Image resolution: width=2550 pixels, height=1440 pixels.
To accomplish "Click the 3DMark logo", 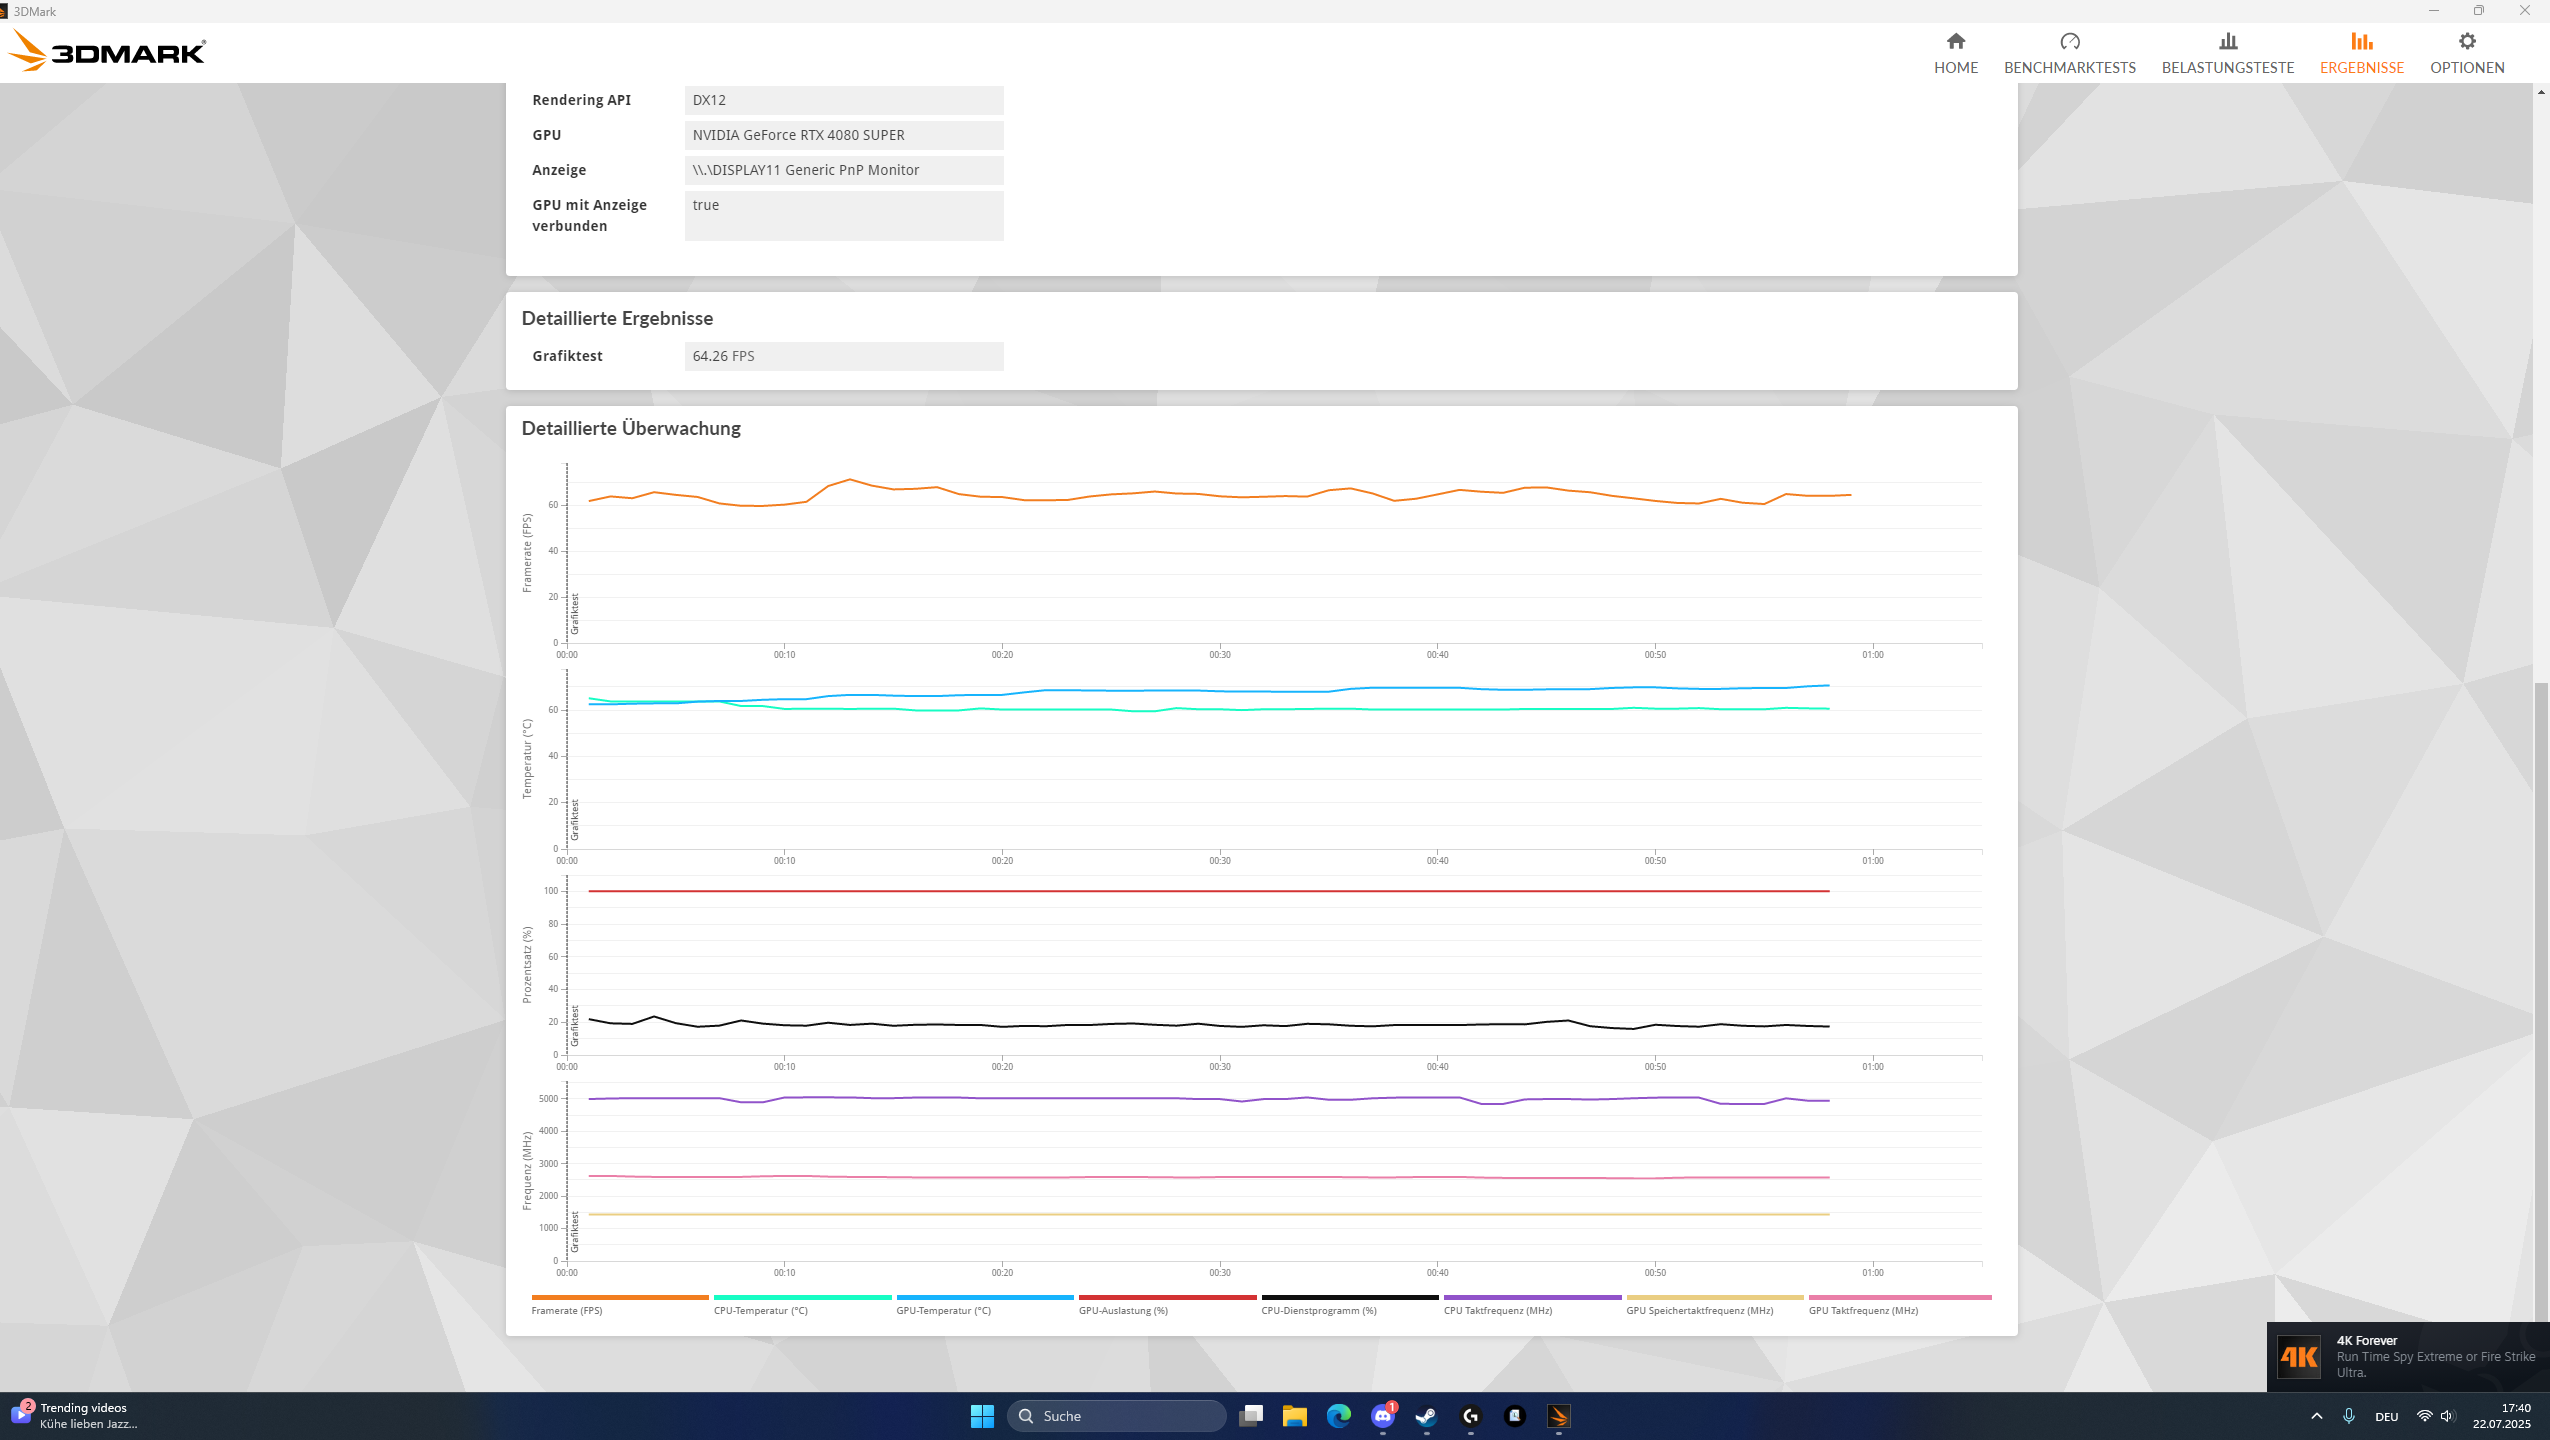I will 108,51.
